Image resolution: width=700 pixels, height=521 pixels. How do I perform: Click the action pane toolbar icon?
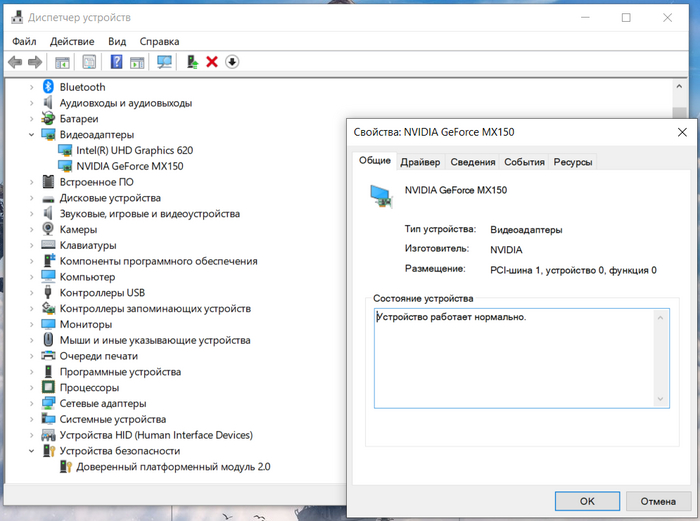137,62
